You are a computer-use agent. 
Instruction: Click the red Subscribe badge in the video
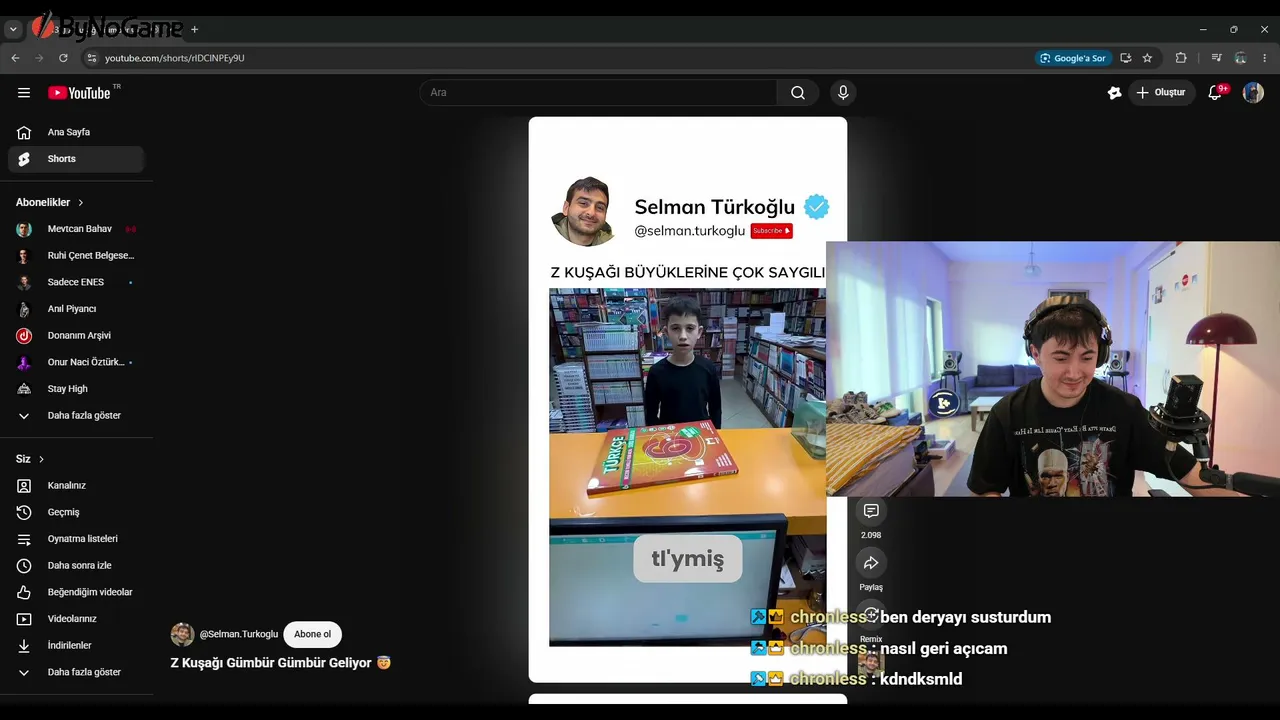click(x=772, y=231)
